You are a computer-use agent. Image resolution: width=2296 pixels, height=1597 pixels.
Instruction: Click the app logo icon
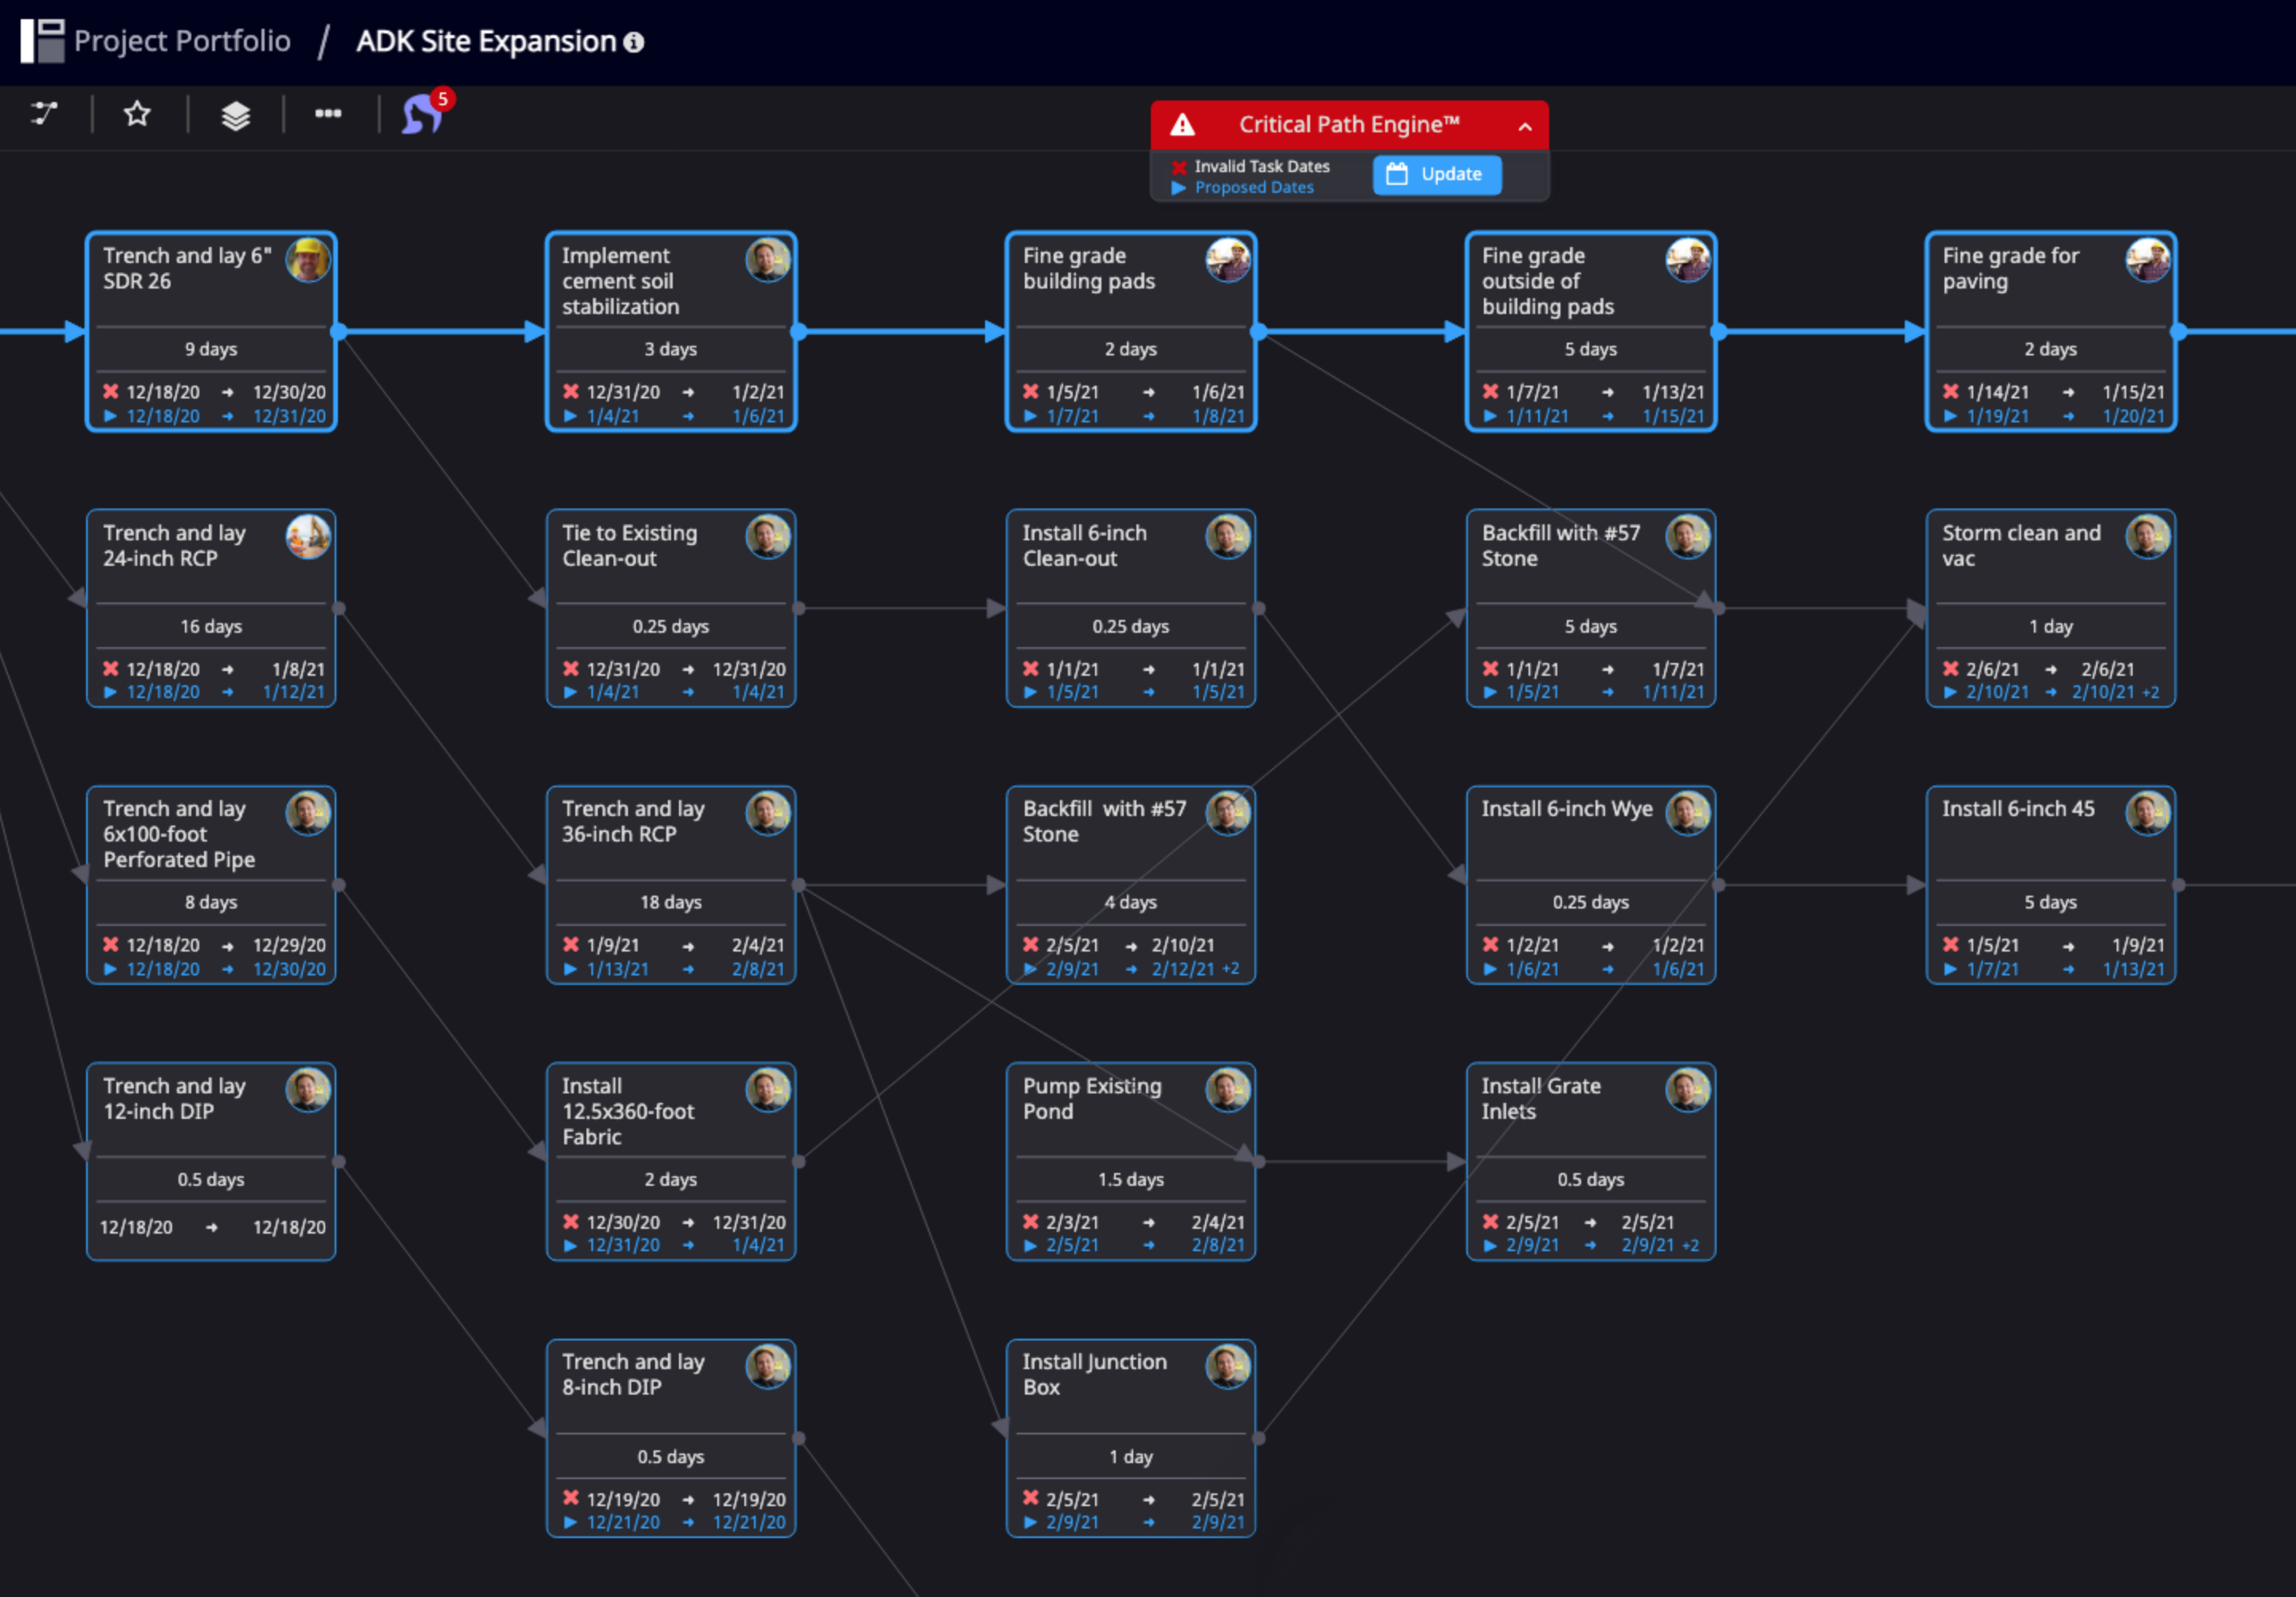pos(42,41)
